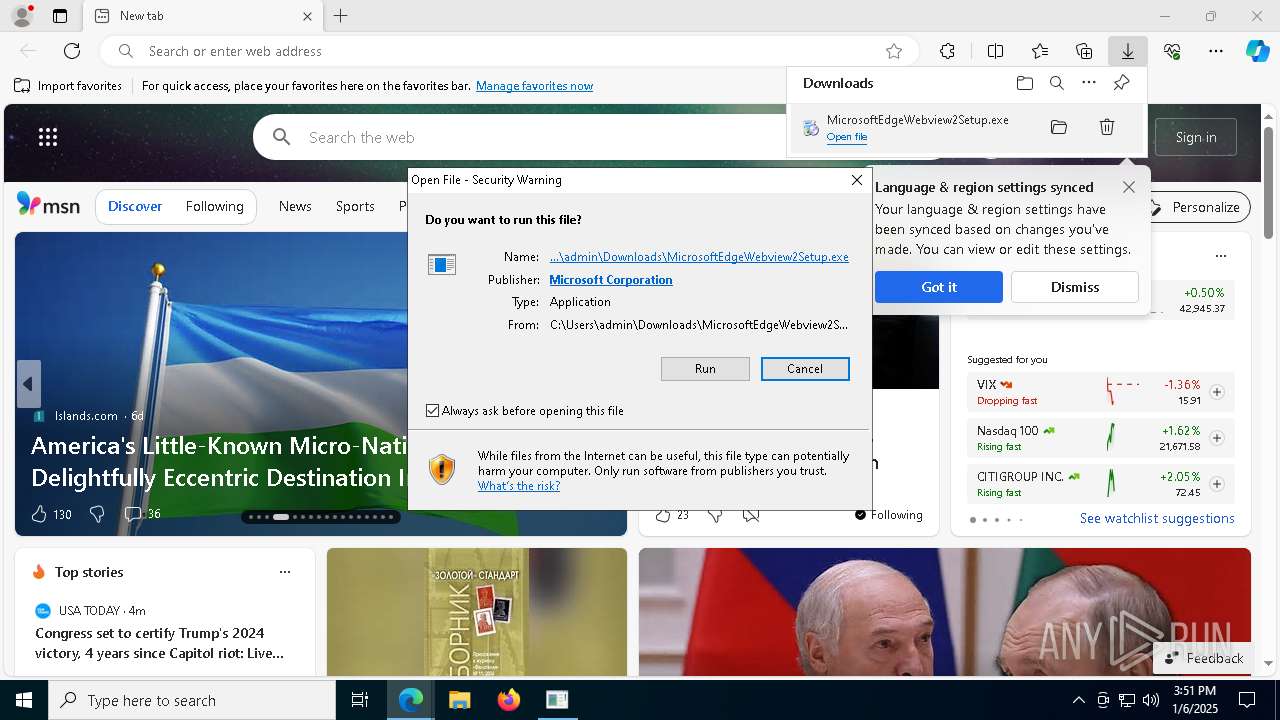This screenshot has width=1280, height=720.
Task: Add CITIGROUP INC. to watchlist
Action: pos(1217,484)
